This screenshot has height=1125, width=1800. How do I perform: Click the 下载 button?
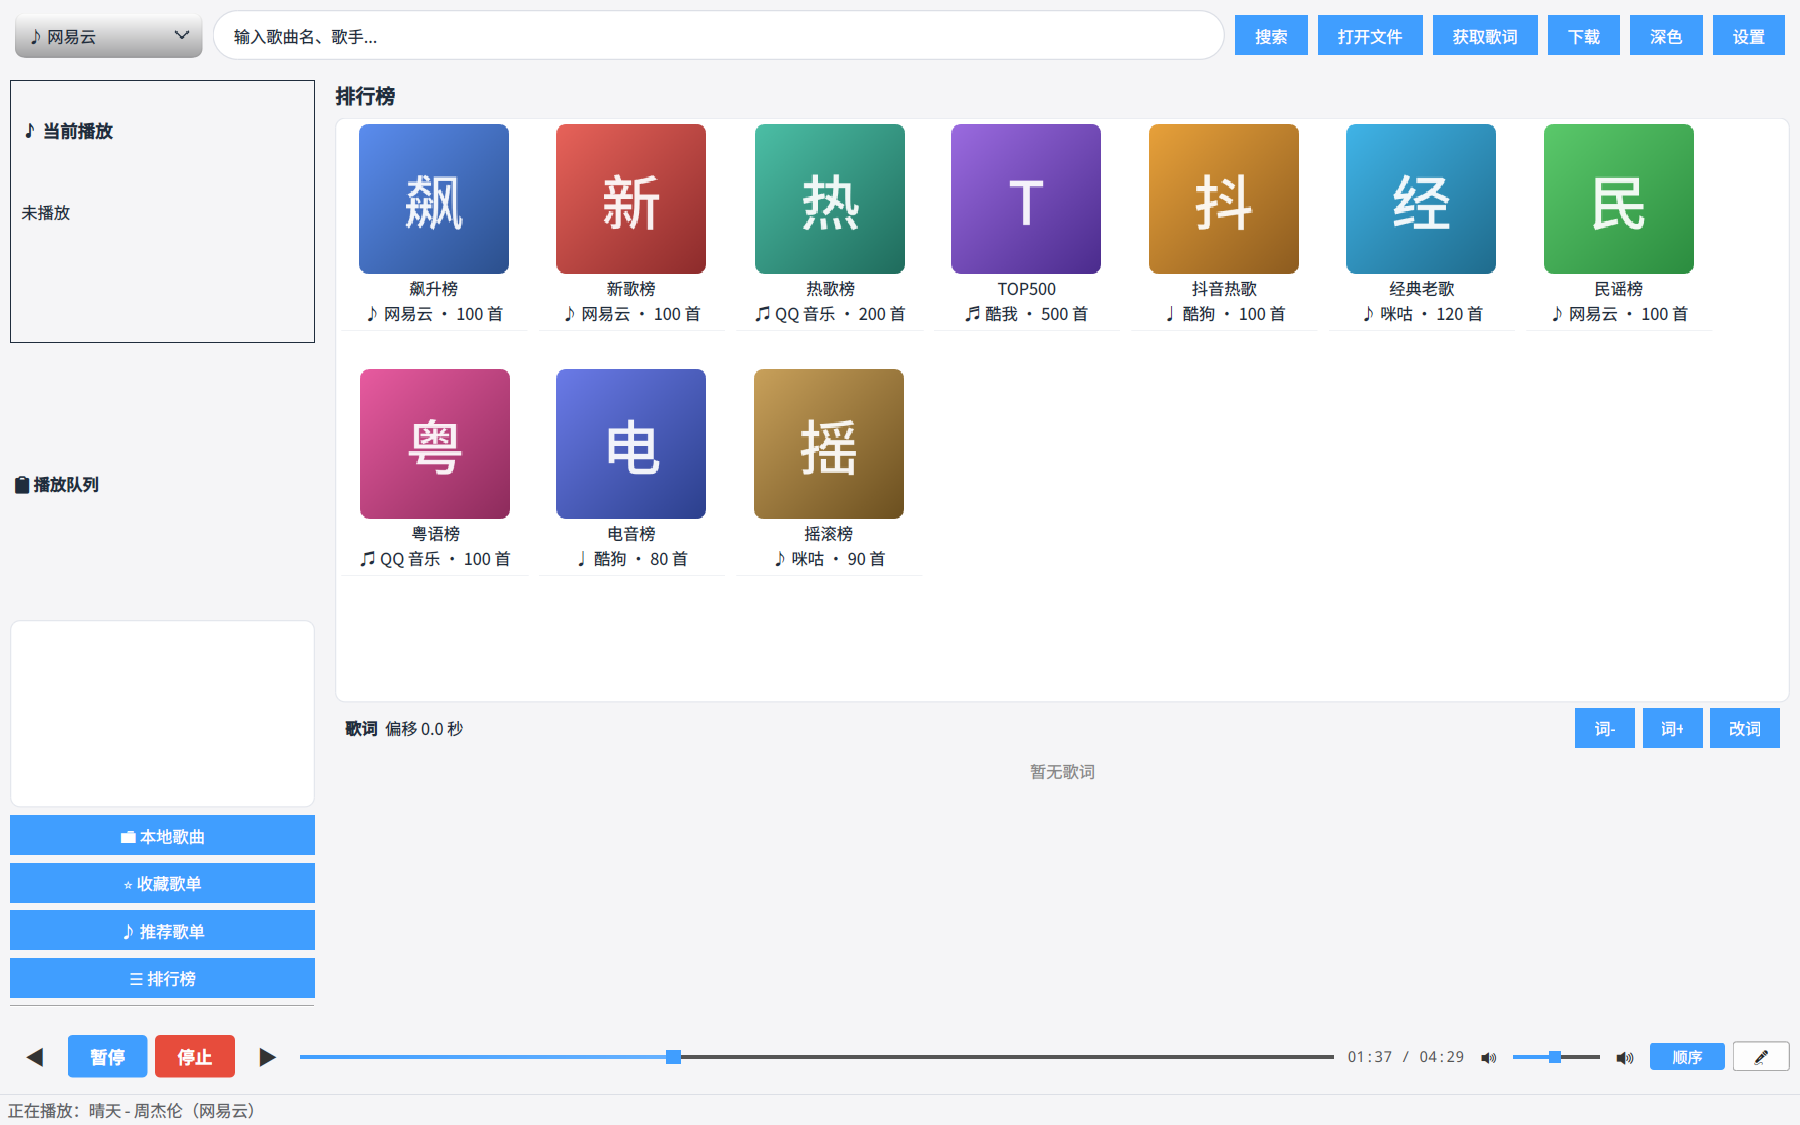click(x=1584, y=36)
